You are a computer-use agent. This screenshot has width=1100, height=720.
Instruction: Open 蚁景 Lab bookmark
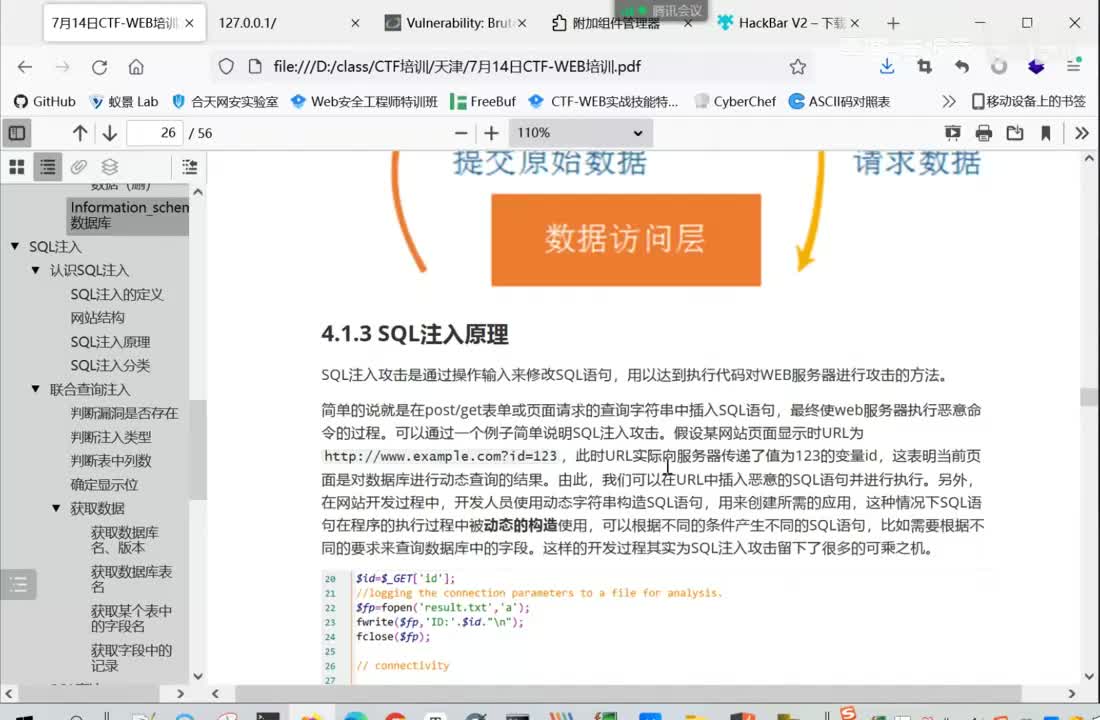pos(124,102)
